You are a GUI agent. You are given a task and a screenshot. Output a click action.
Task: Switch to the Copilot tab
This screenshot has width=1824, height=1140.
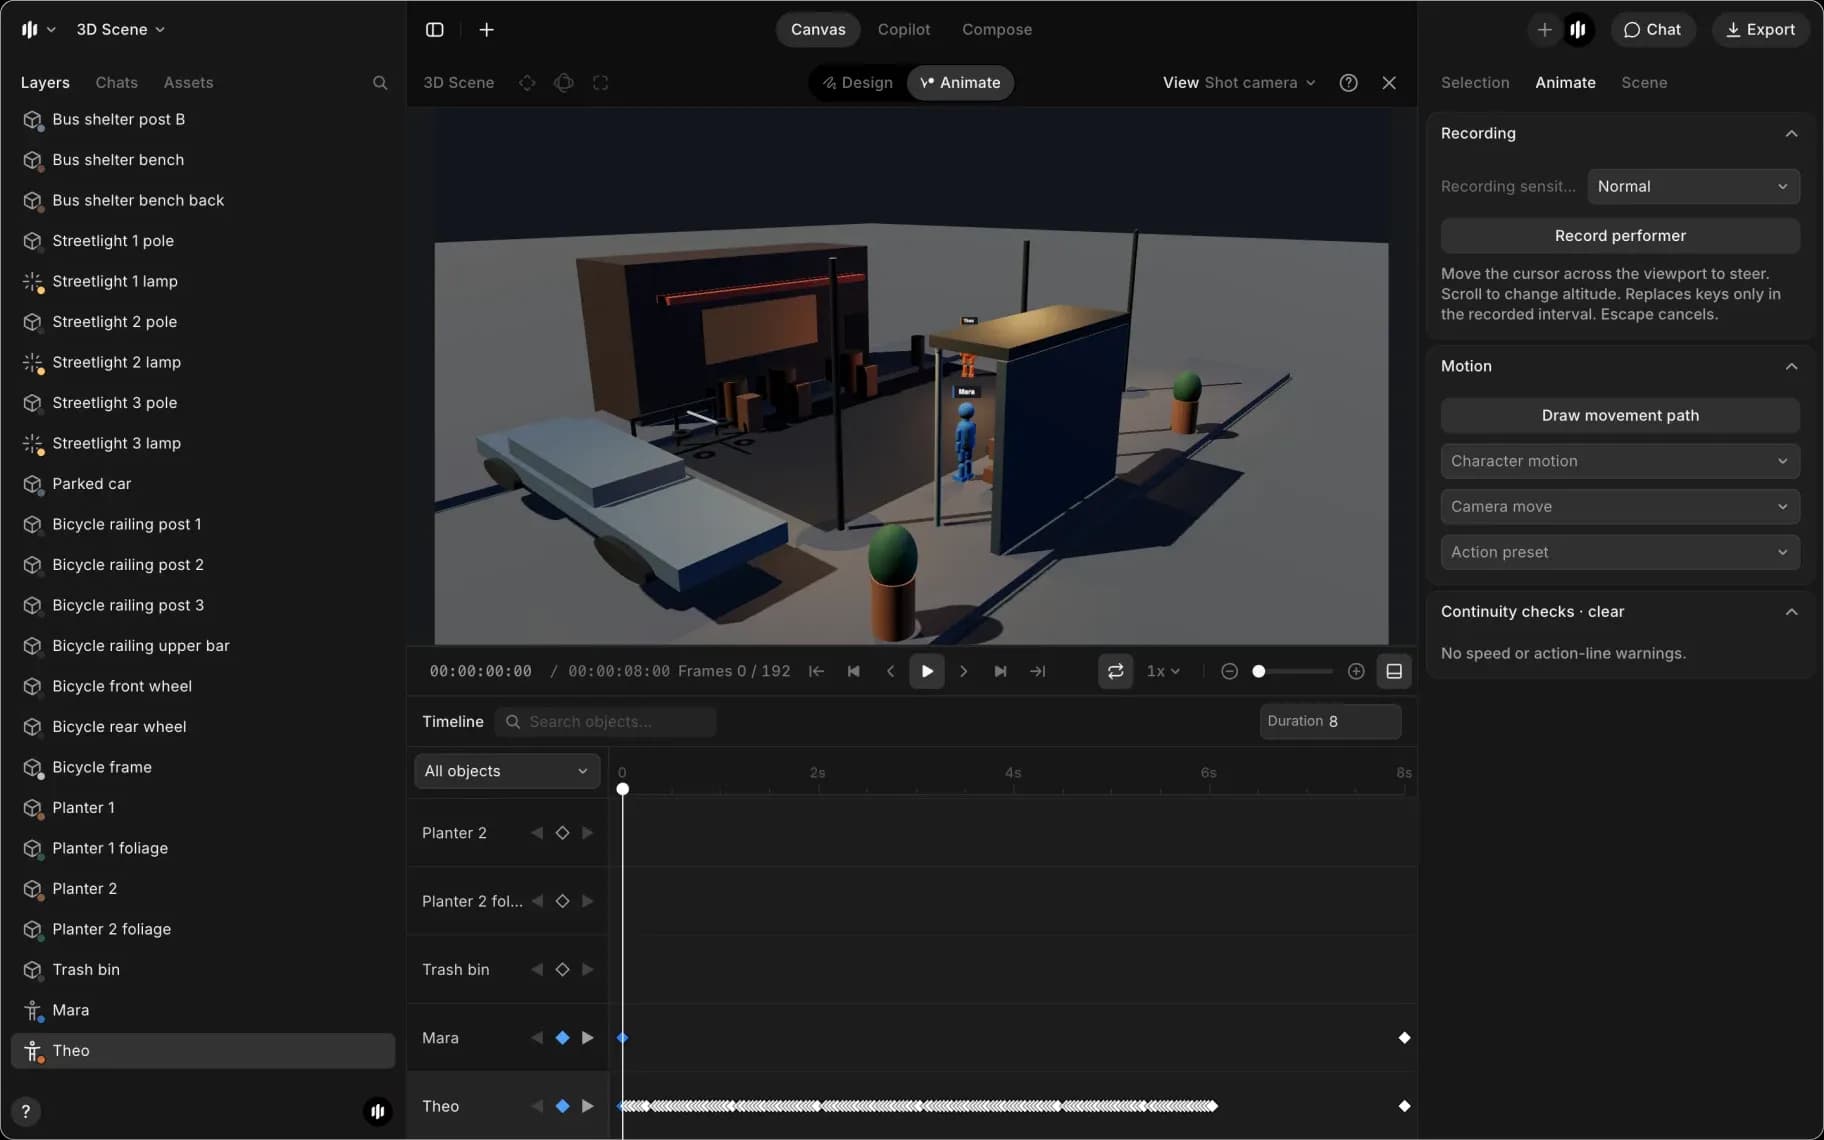[x=904, y=30]
